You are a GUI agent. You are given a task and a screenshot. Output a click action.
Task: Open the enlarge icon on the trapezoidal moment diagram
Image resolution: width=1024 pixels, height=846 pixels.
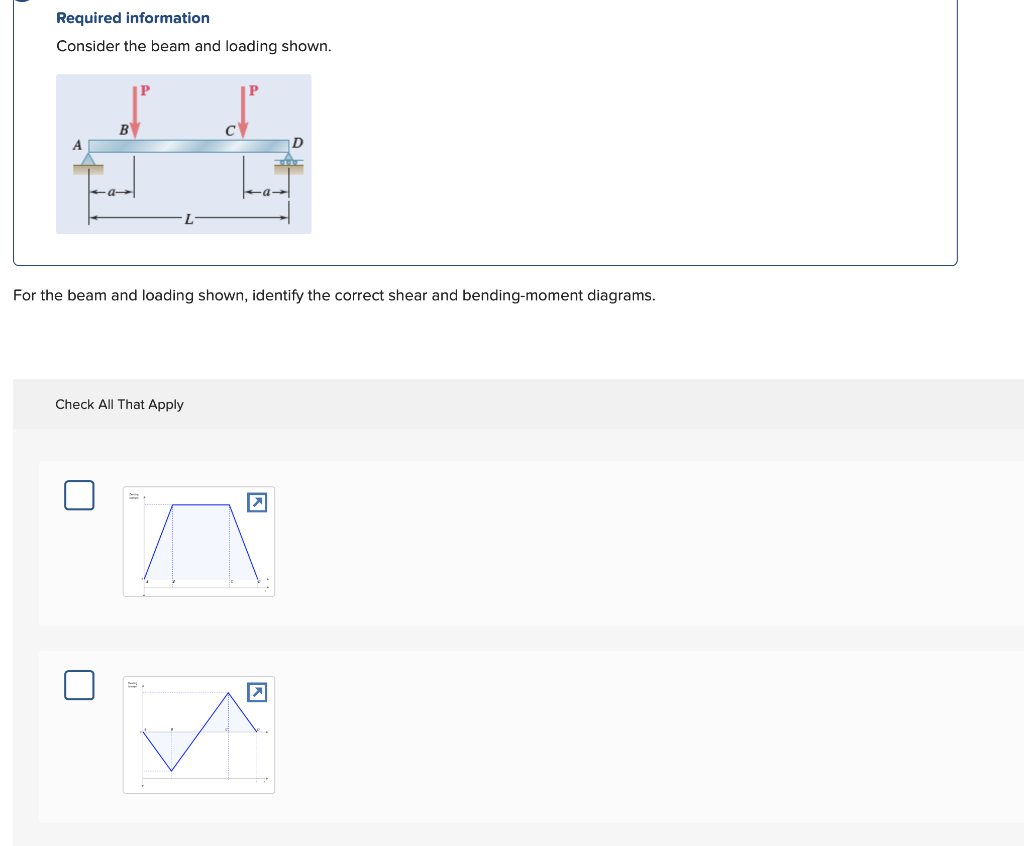pos(257,503)
